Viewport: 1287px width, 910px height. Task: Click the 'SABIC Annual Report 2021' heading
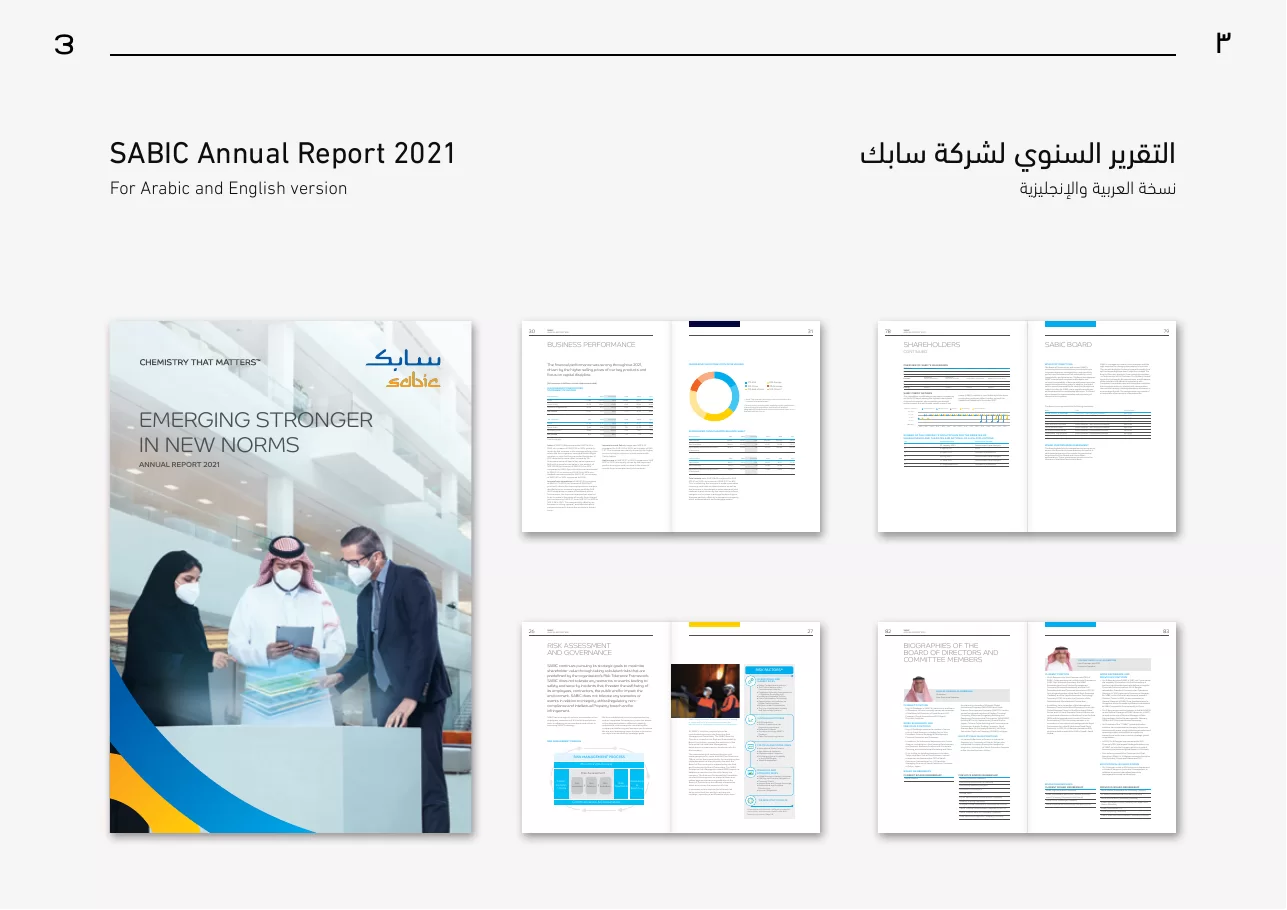[283, 153]
